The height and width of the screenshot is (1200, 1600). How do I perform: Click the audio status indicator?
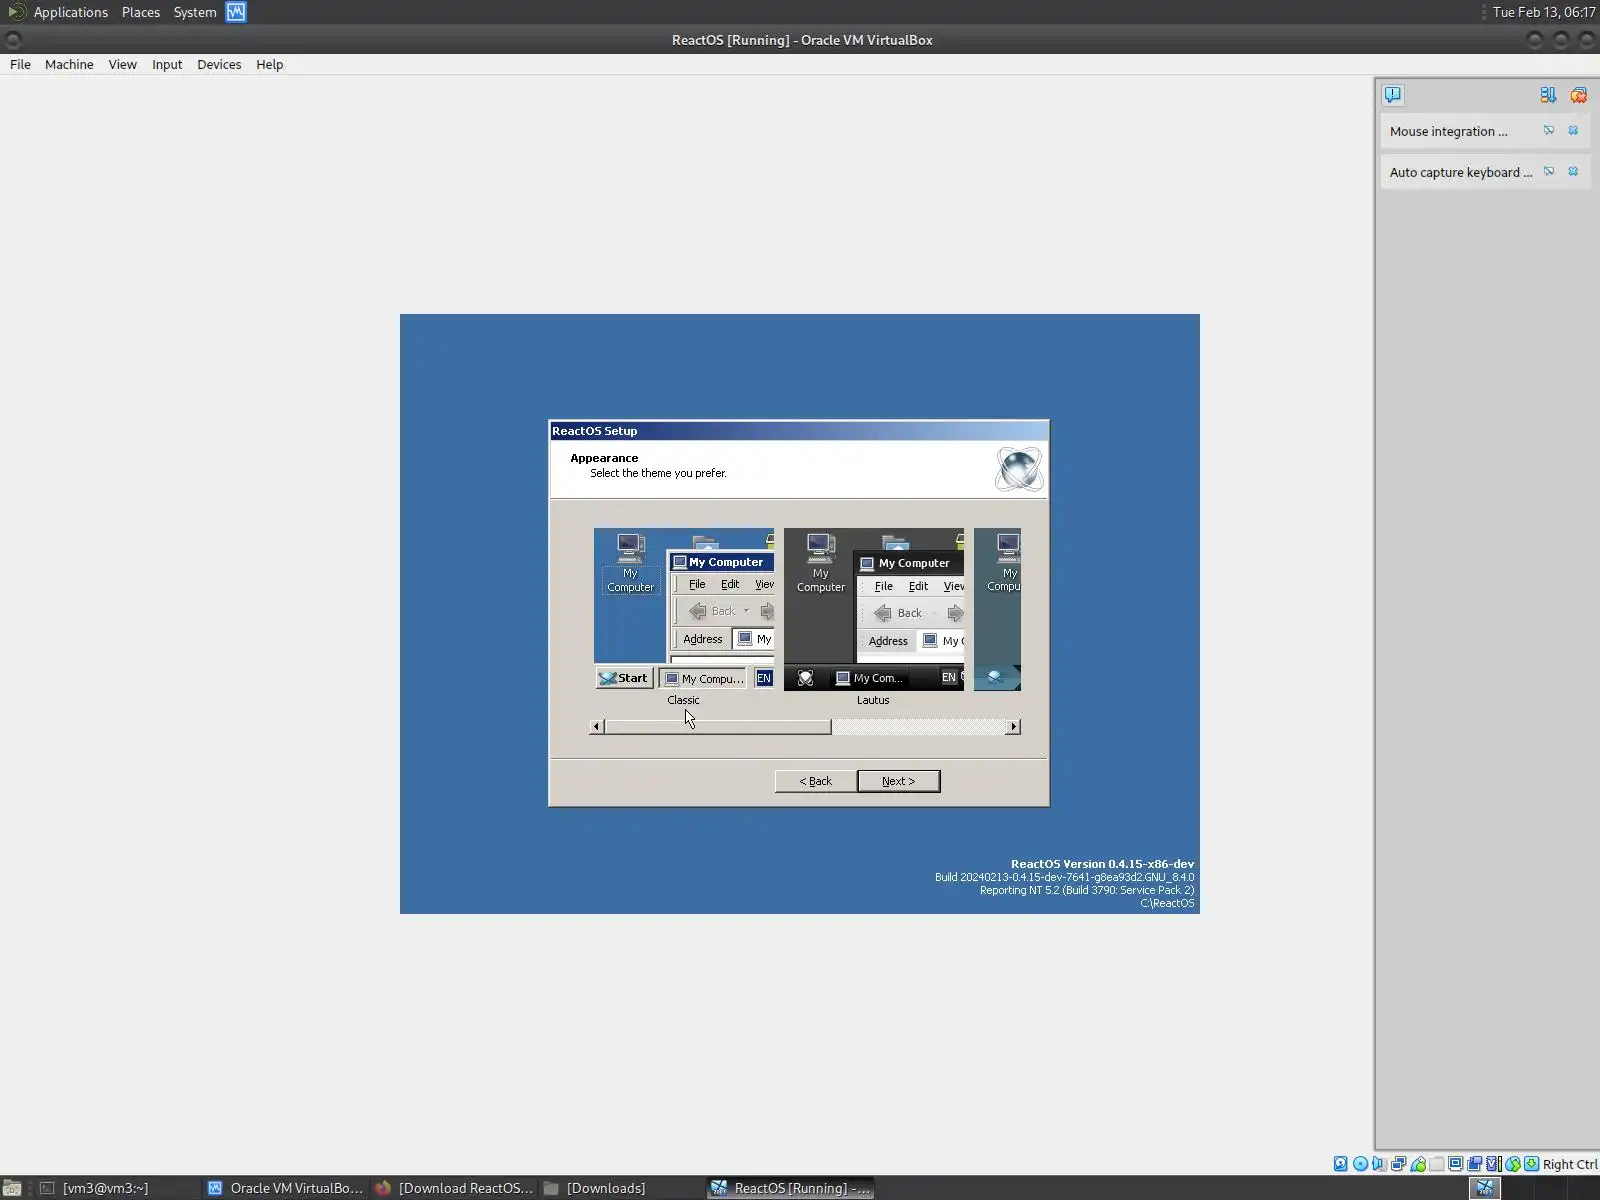pyautogui.click(x=1379, y=1164)
